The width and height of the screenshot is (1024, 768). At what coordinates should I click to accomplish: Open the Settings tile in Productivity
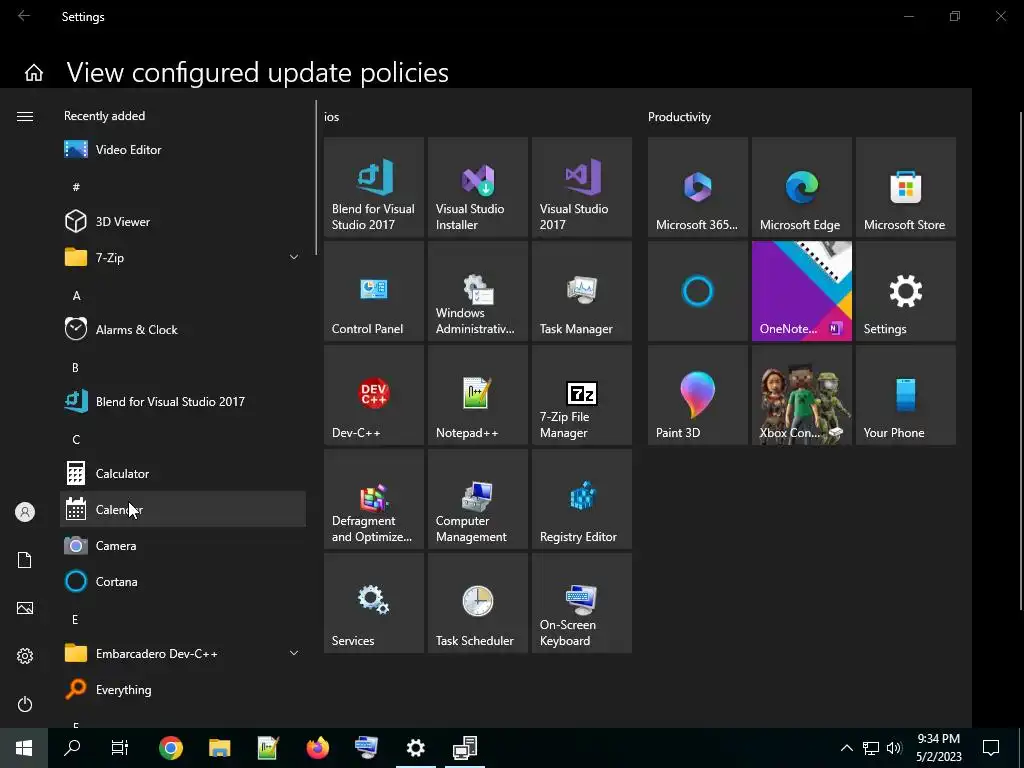pyautogui.click(x=906, y=291)
